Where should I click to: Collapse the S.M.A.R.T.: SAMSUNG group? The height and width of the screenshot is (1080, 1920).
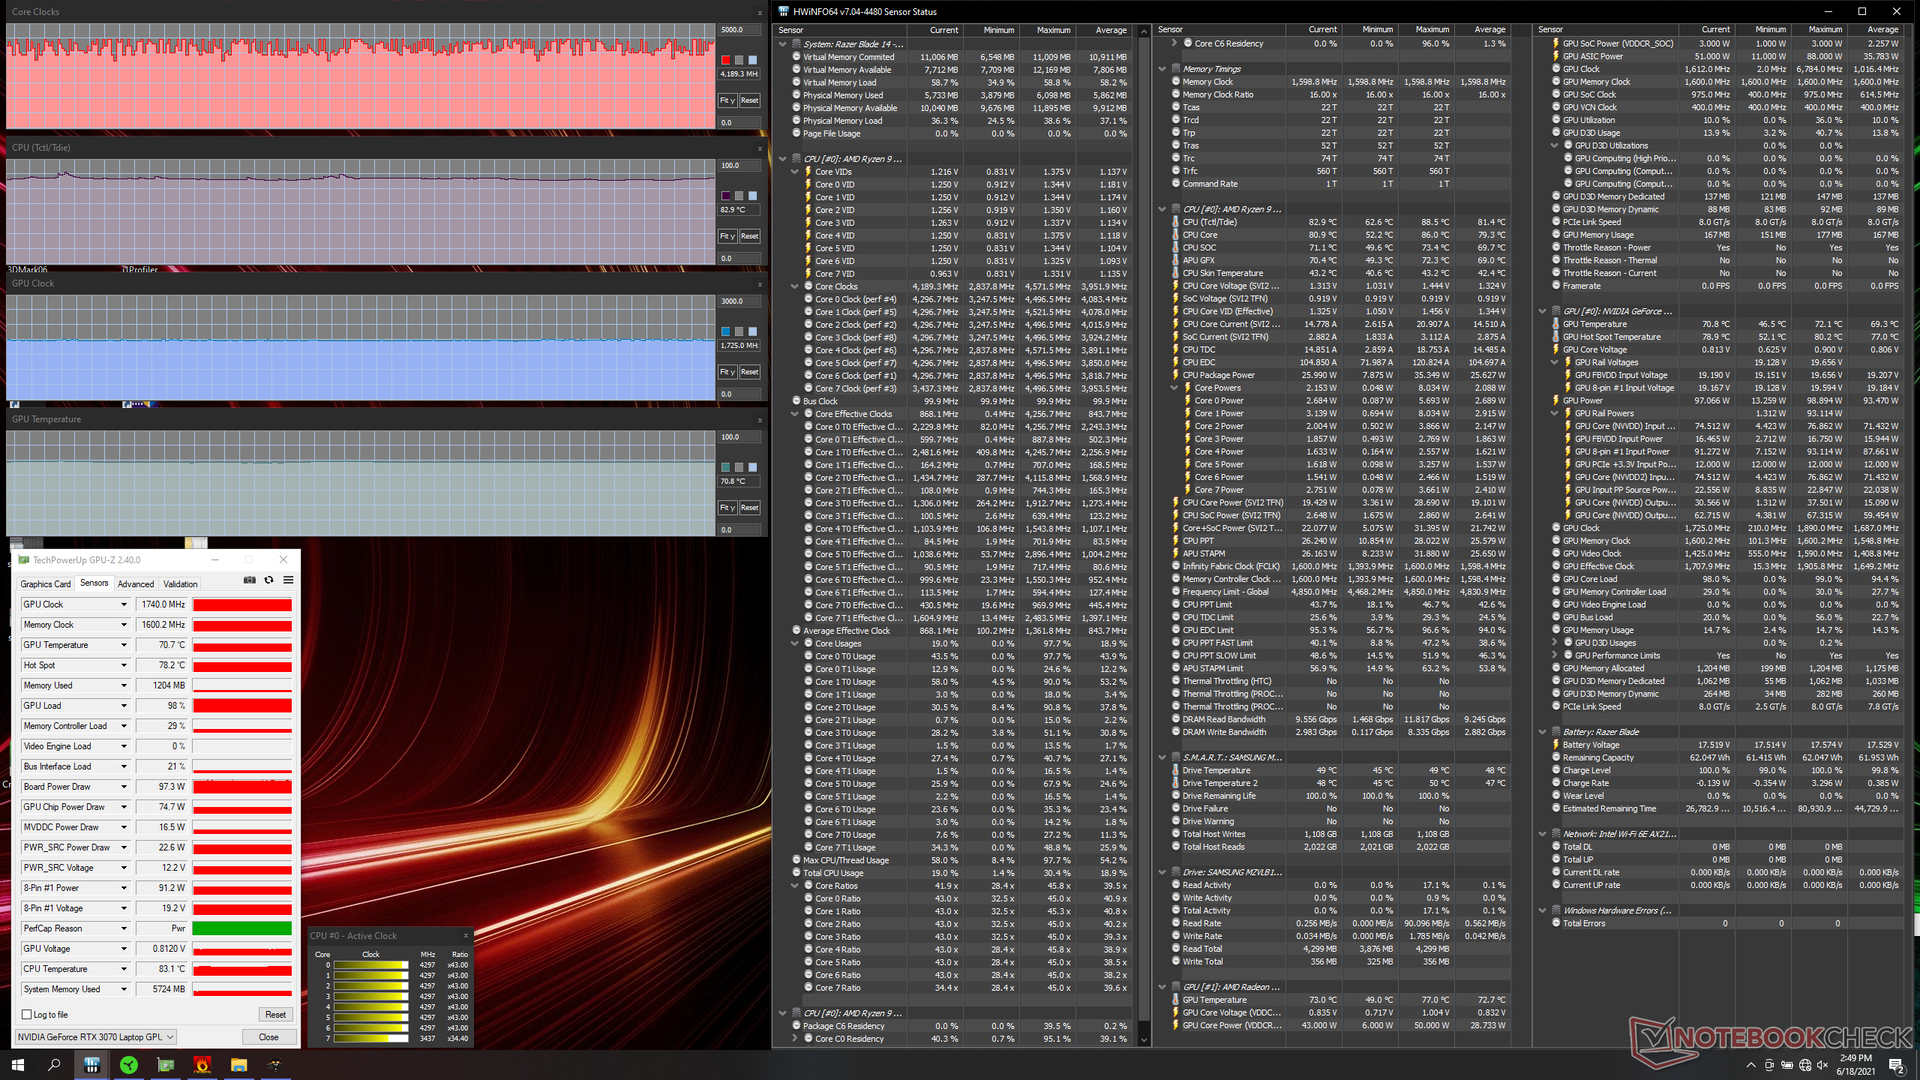1162,758
